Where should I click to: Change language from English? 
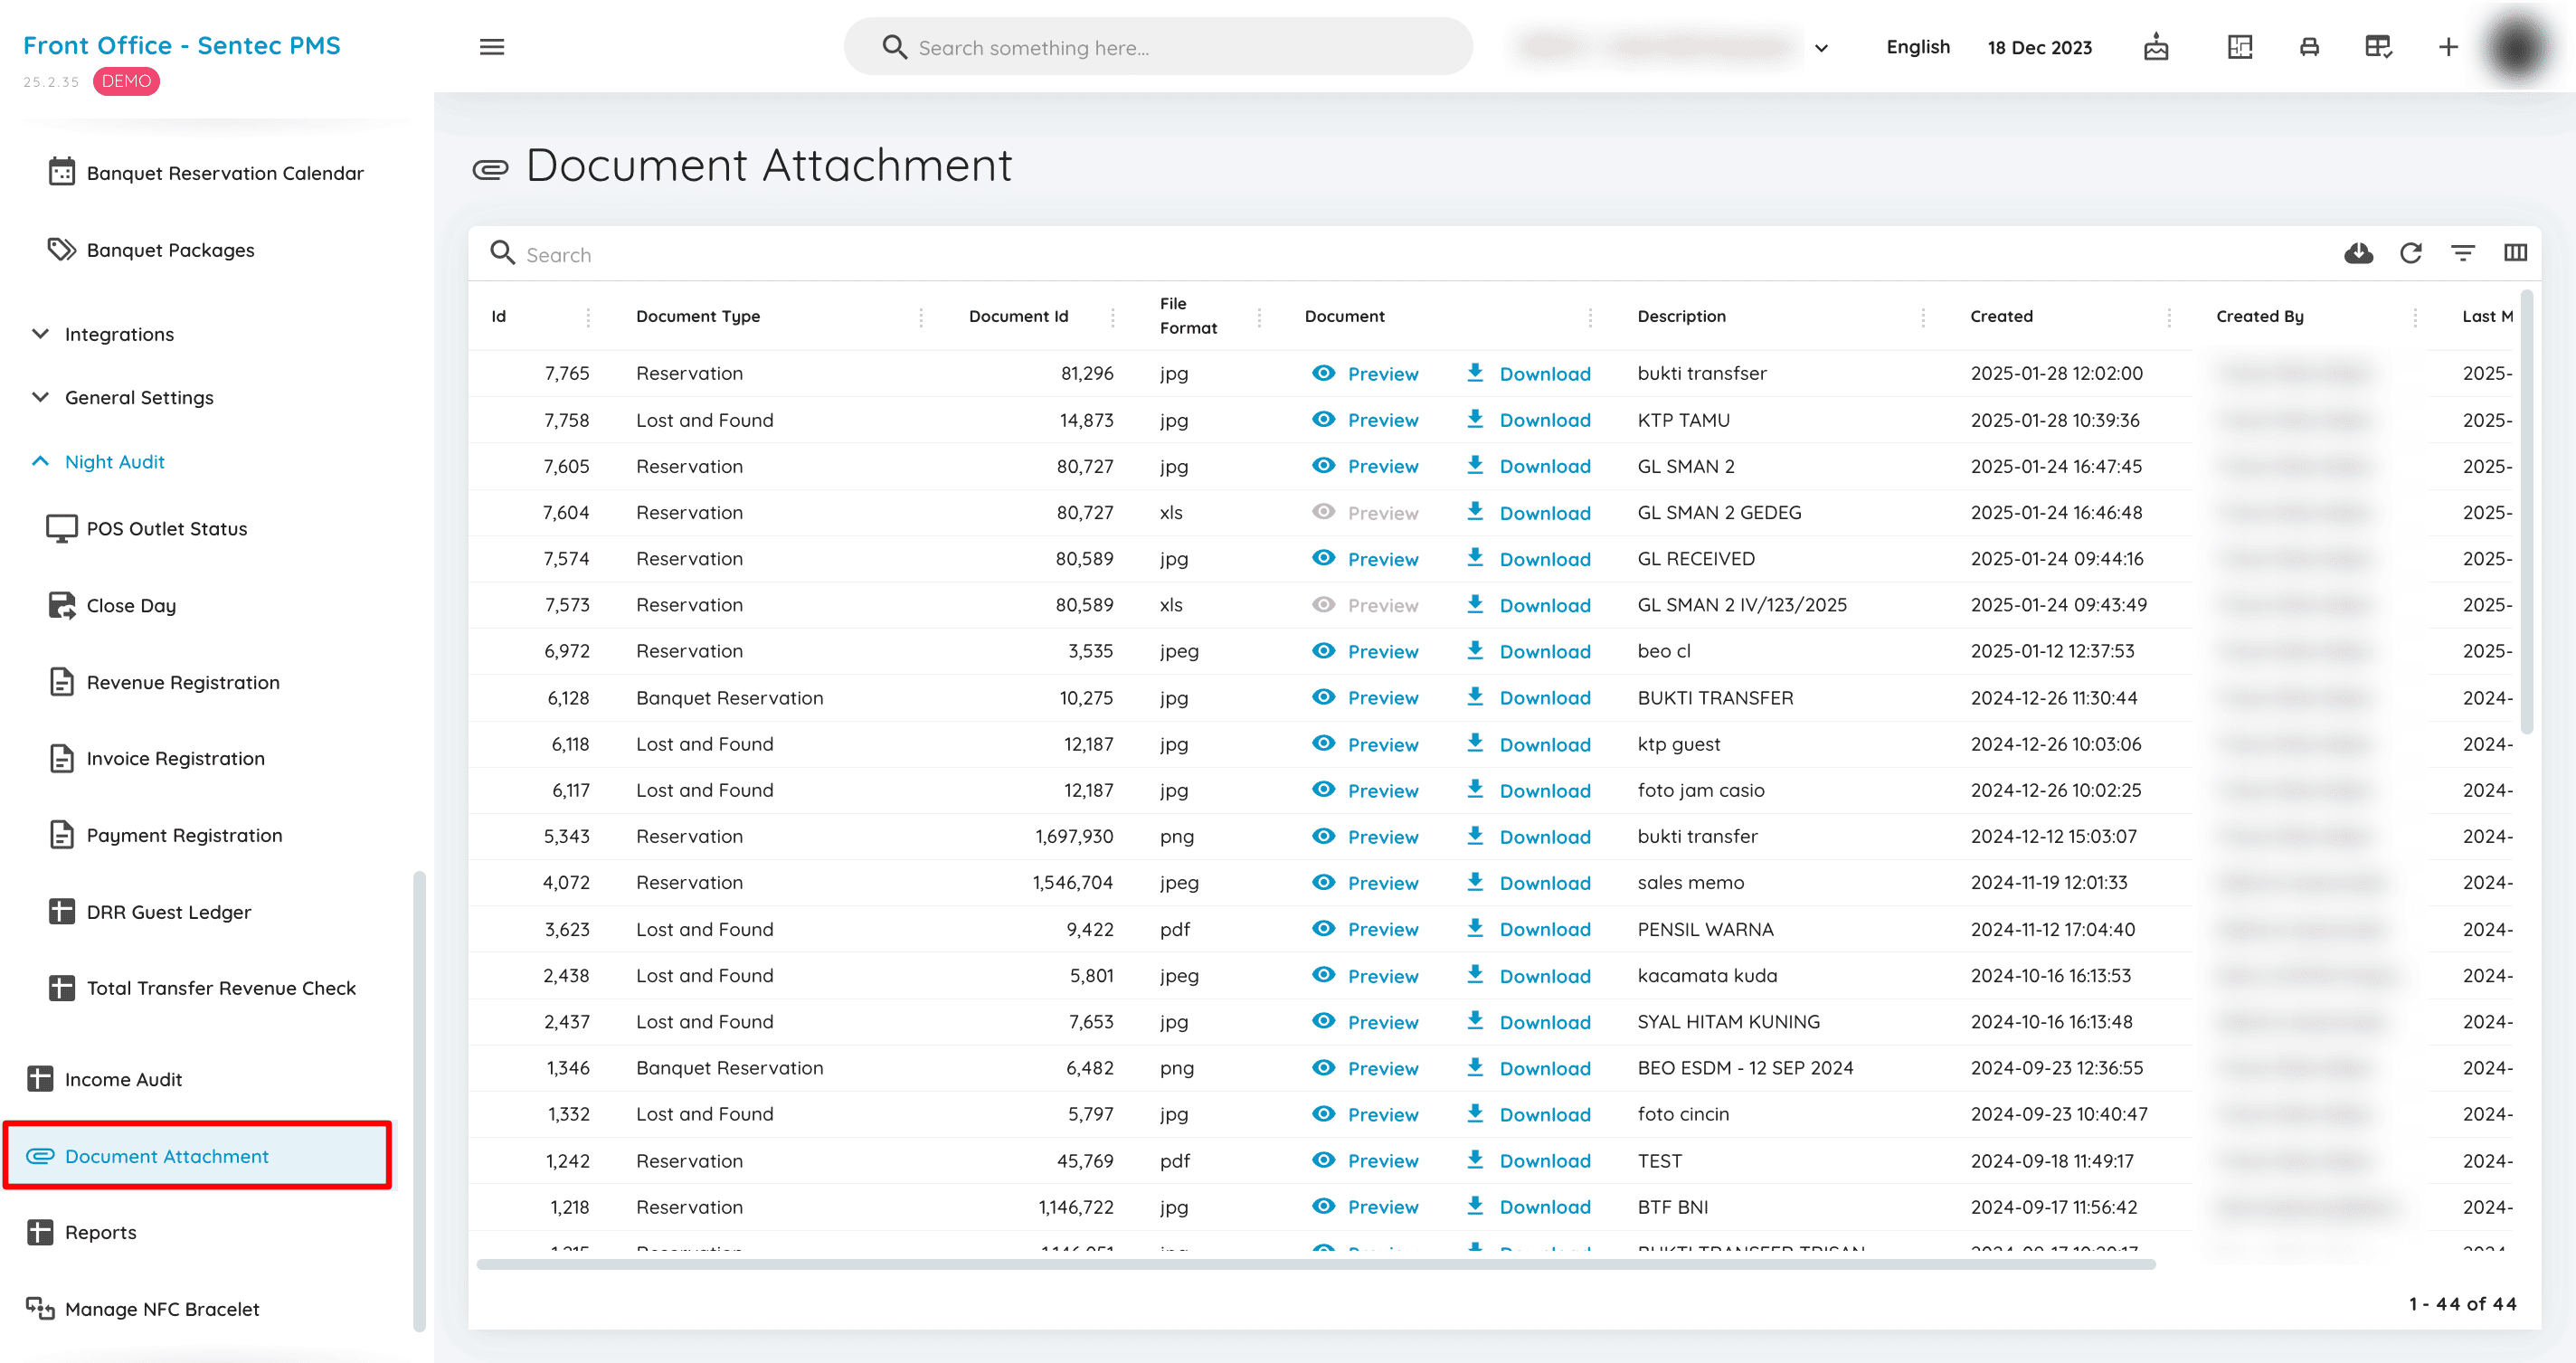click(x=1917, y=47)
